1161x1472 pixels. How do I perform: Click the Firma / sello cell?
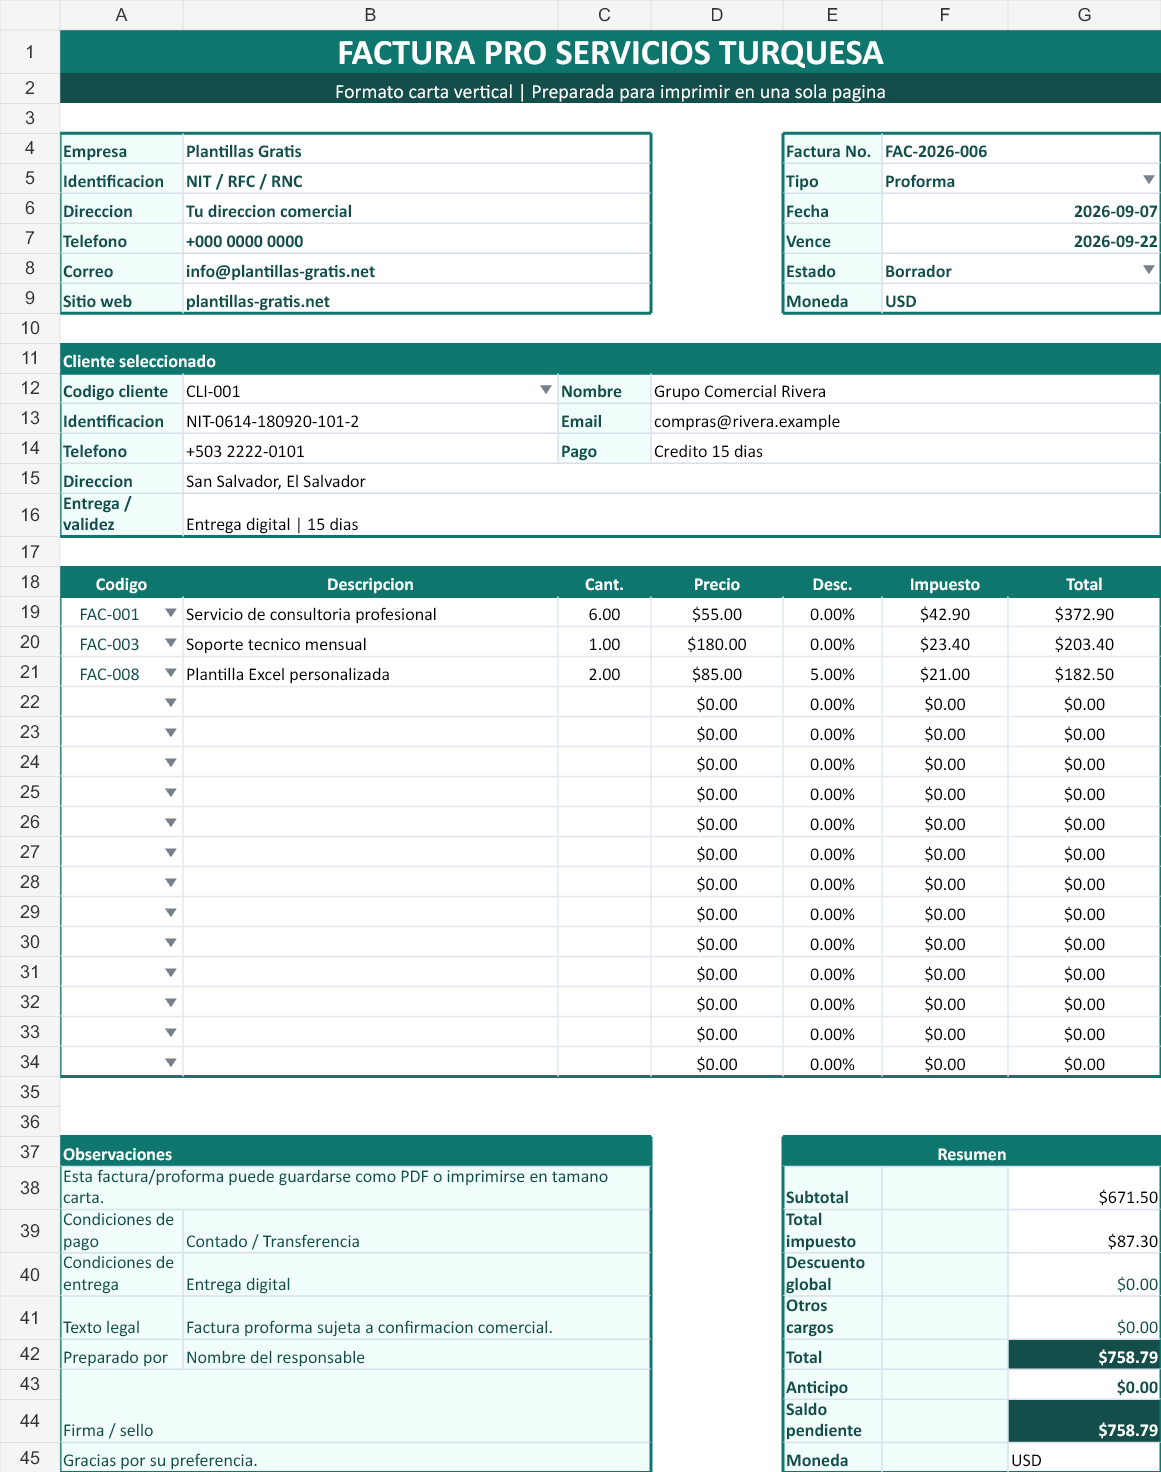click(356, 1407)
